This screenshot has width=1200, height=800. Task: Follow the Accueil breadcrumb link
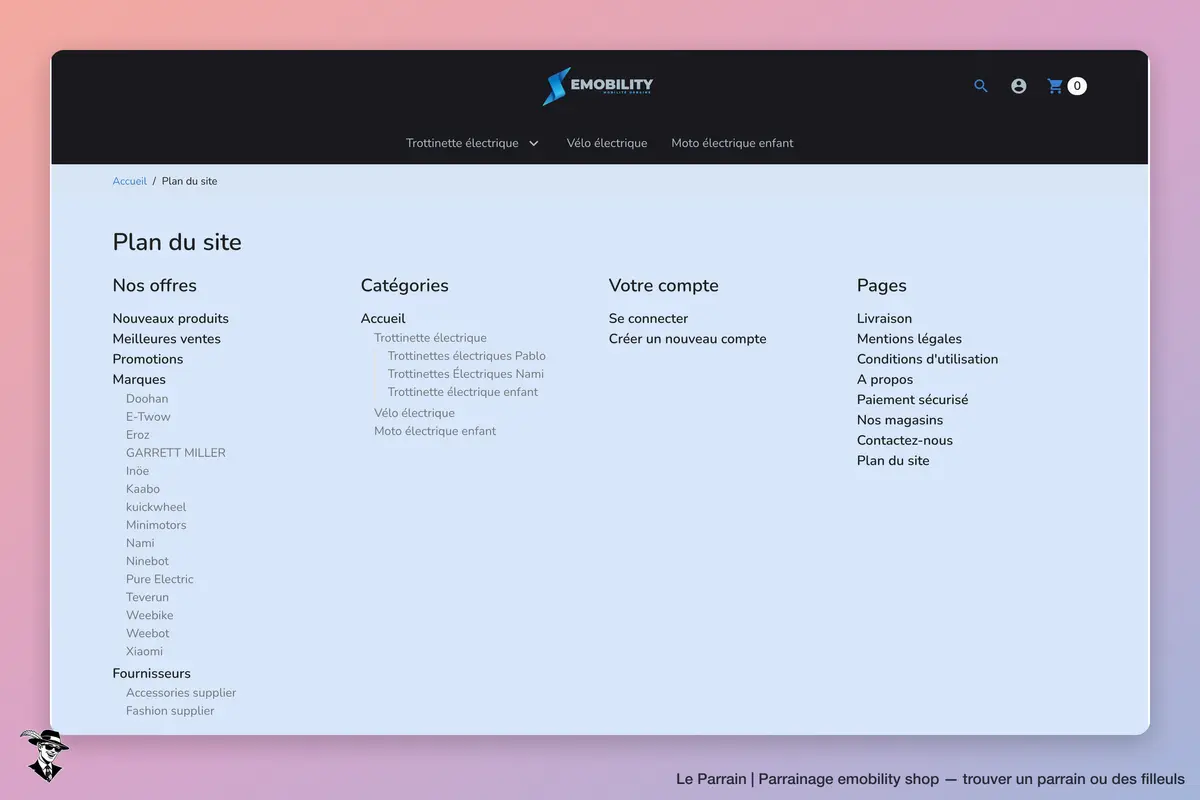(130, 181)
